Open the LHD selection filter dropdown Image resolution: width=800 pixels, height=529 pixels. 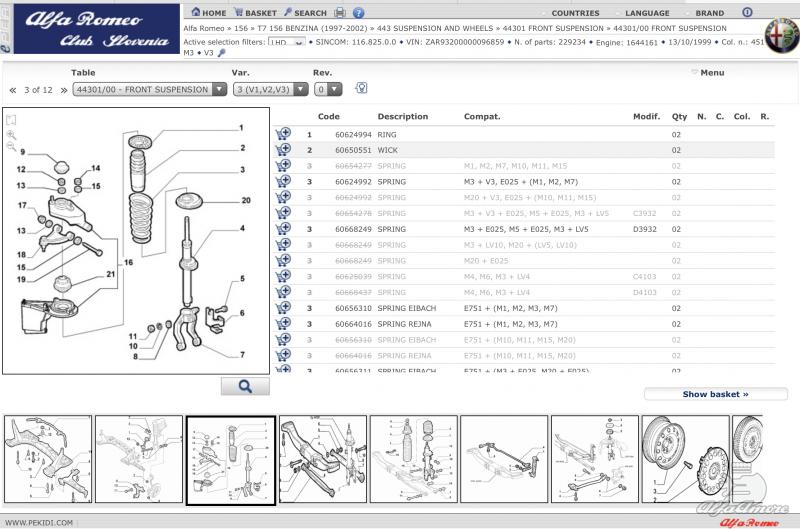pos(287,42)
